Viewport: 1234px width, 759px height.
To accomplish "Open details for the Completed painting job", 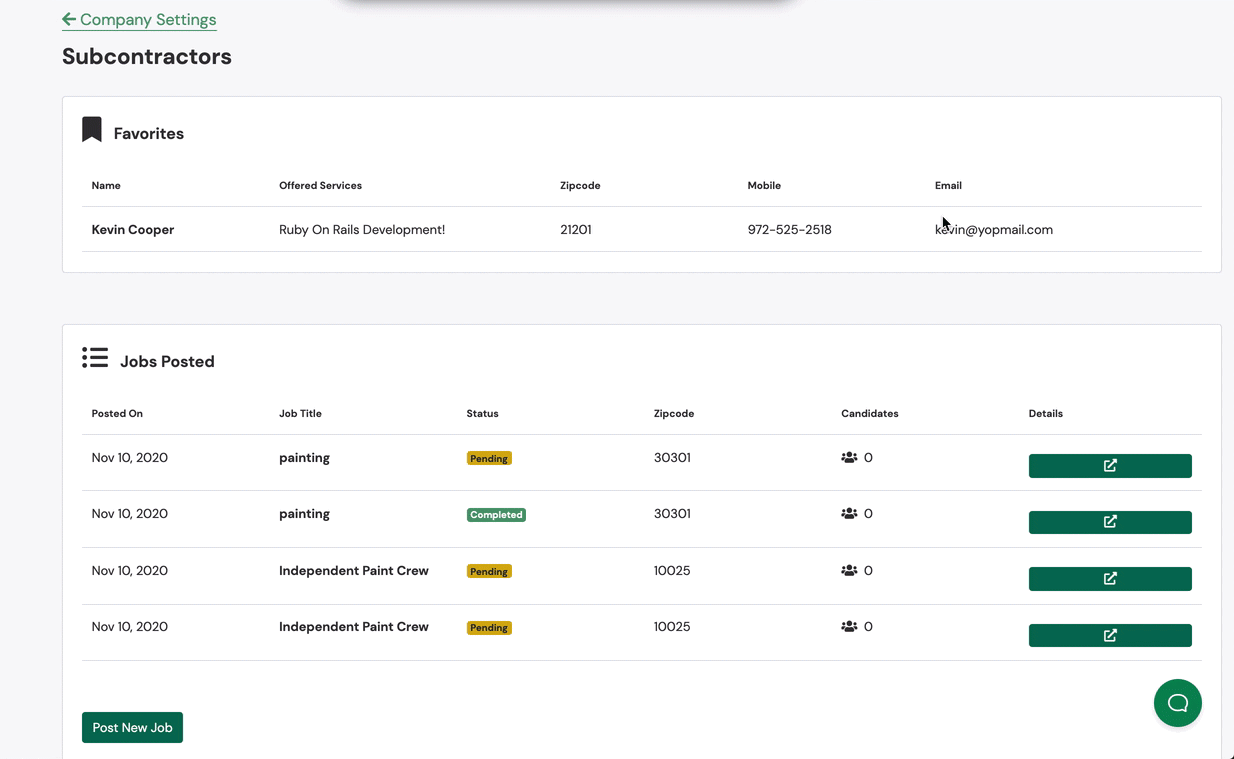I will (1109, 522).
